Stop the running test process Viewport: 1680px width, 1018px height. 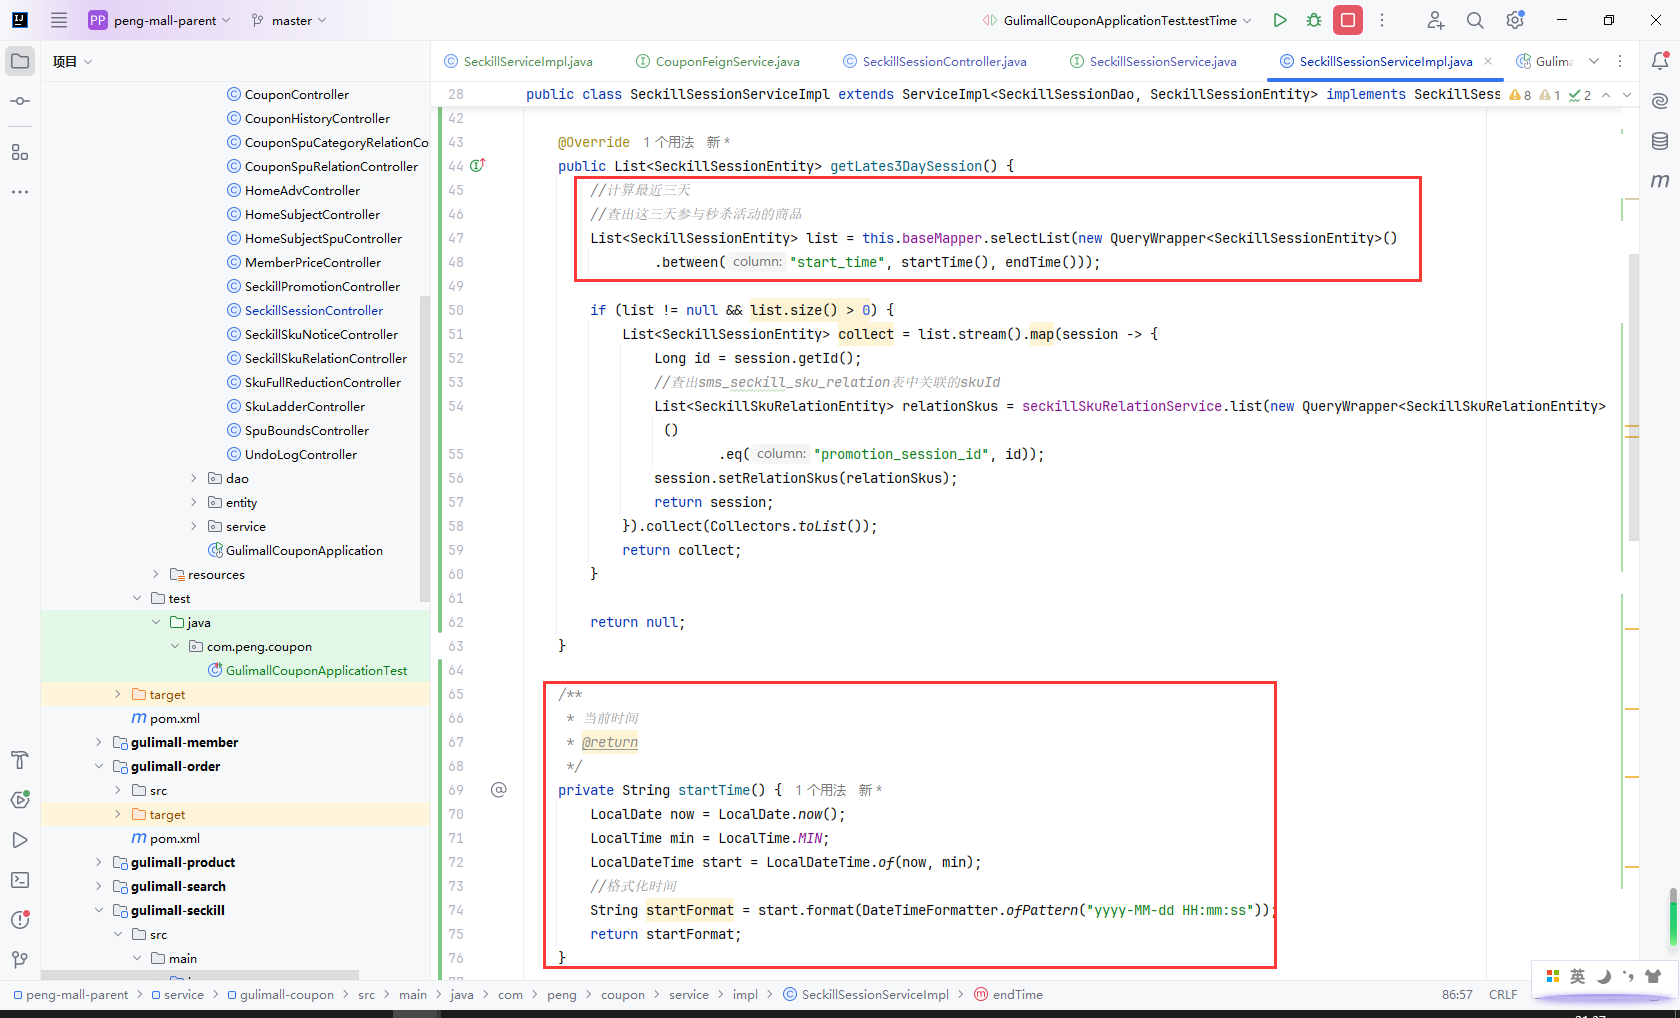tap(1348, 20)
